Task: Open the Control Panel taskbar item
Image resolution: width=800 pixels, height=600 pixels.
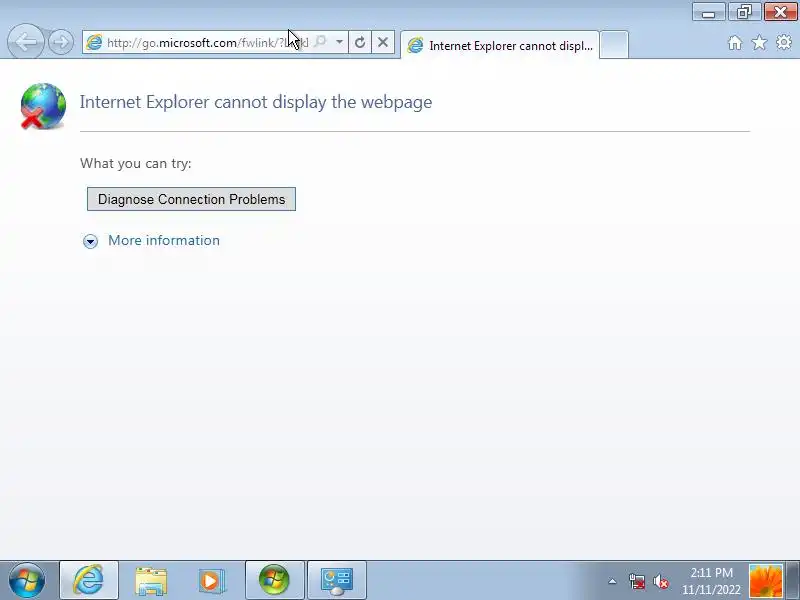Action: 337,580
